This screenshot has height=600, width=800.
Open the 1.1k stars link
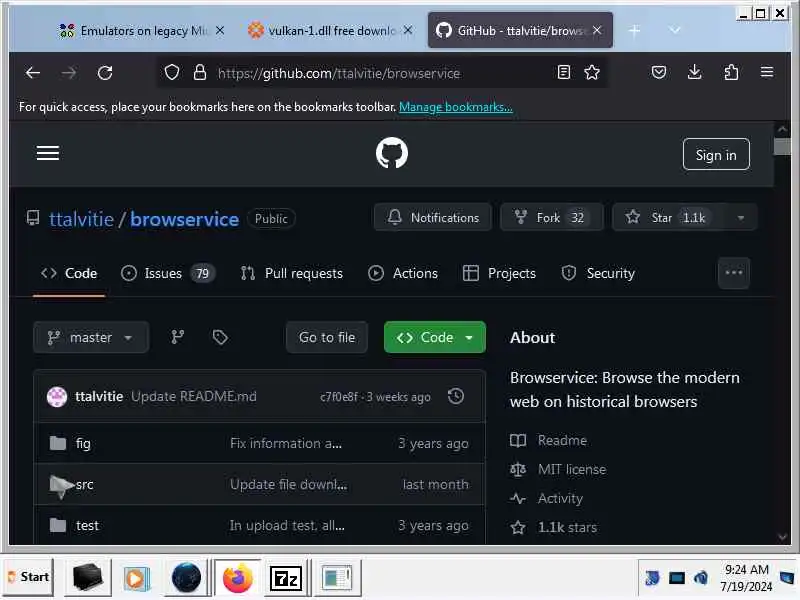567,528
